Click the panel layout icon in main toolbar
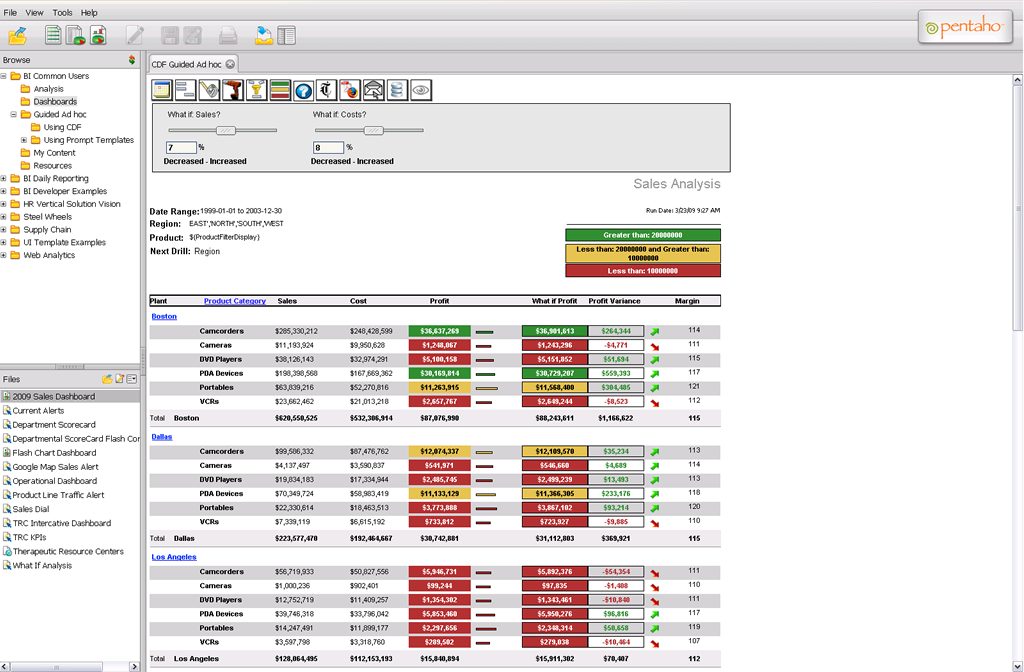 point(287,35)
